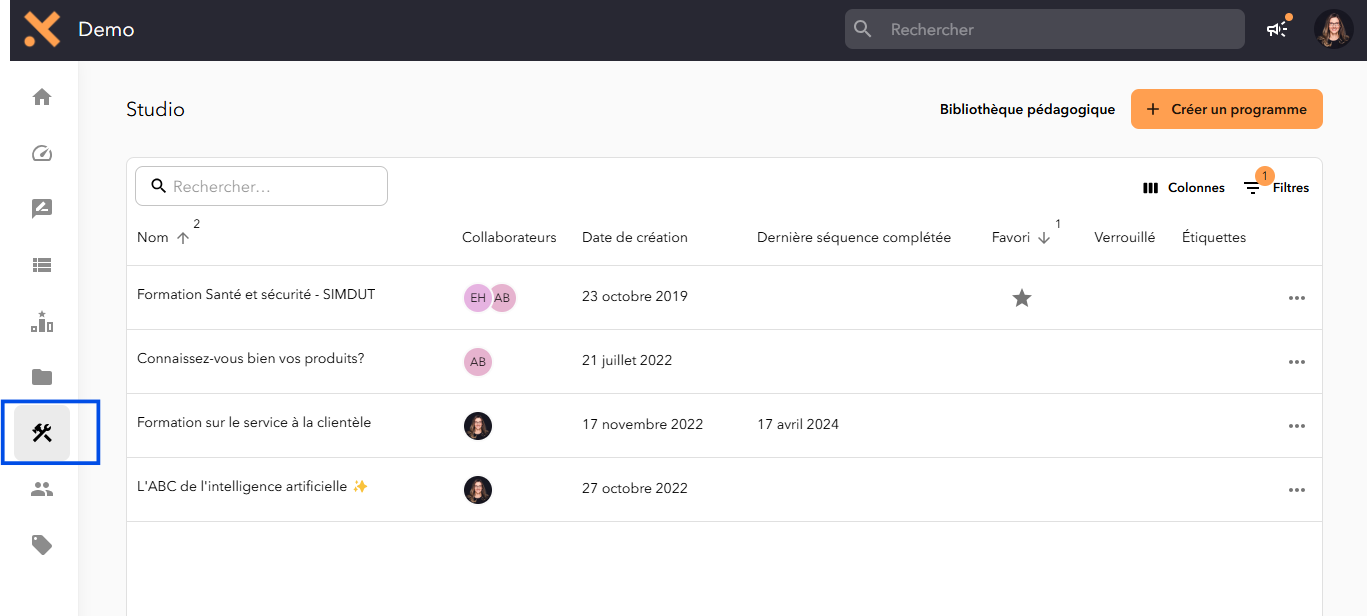The image size is (1367, 616).
Task: Open program Connaissez-vous bien vos produits?
Action: (251, 359)
